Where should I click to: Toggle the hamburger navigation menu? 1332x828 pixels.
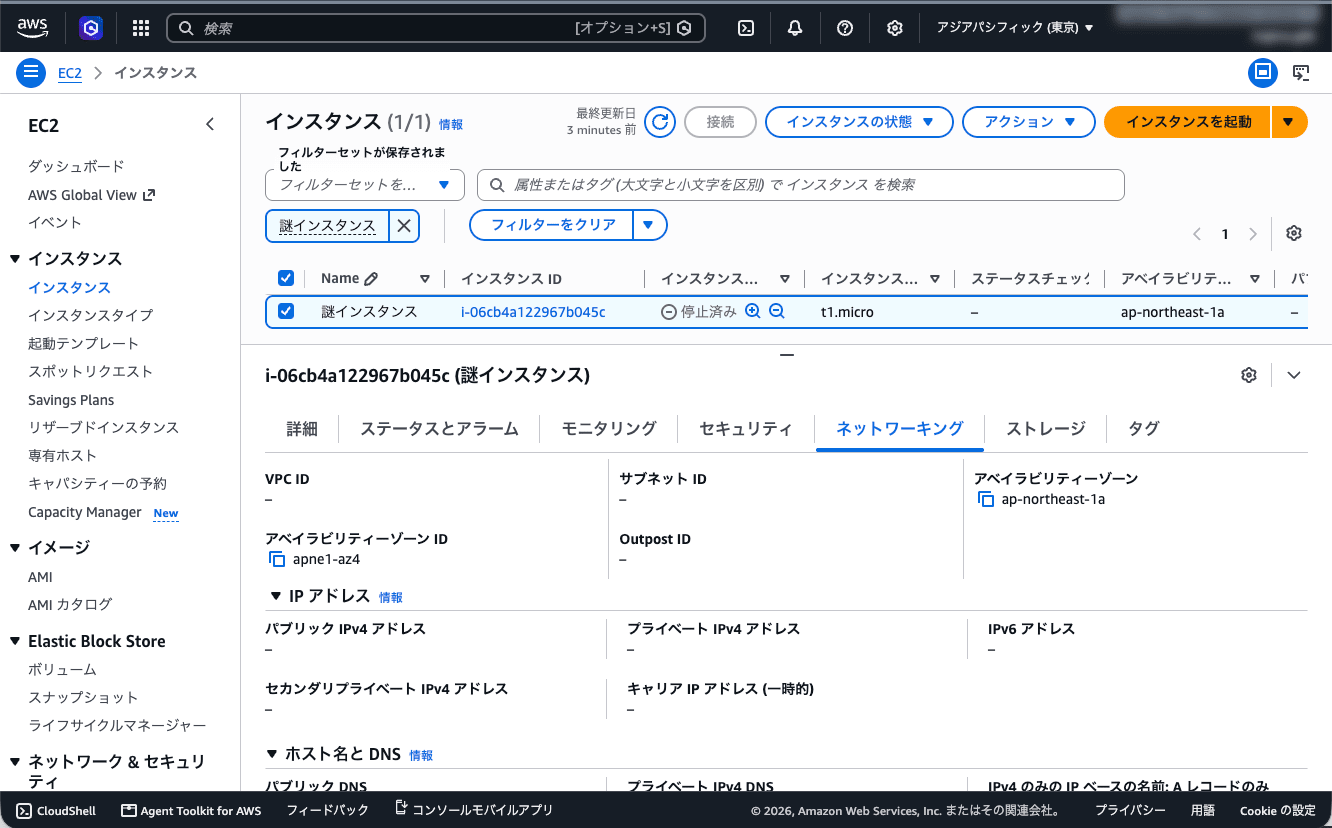pos(31,72)
